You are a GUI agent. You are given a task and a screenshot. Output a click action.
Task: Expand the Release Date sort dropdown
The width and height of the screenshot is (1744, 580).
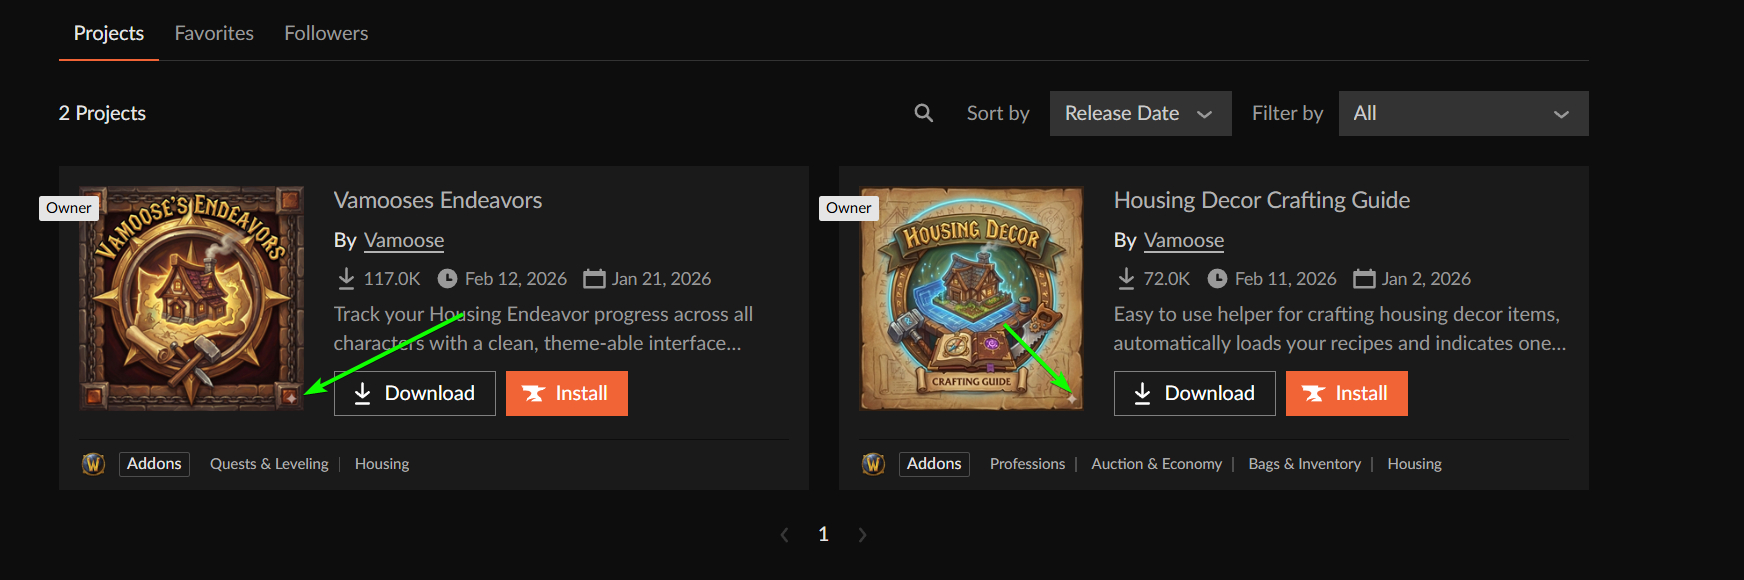(1140, 114)
